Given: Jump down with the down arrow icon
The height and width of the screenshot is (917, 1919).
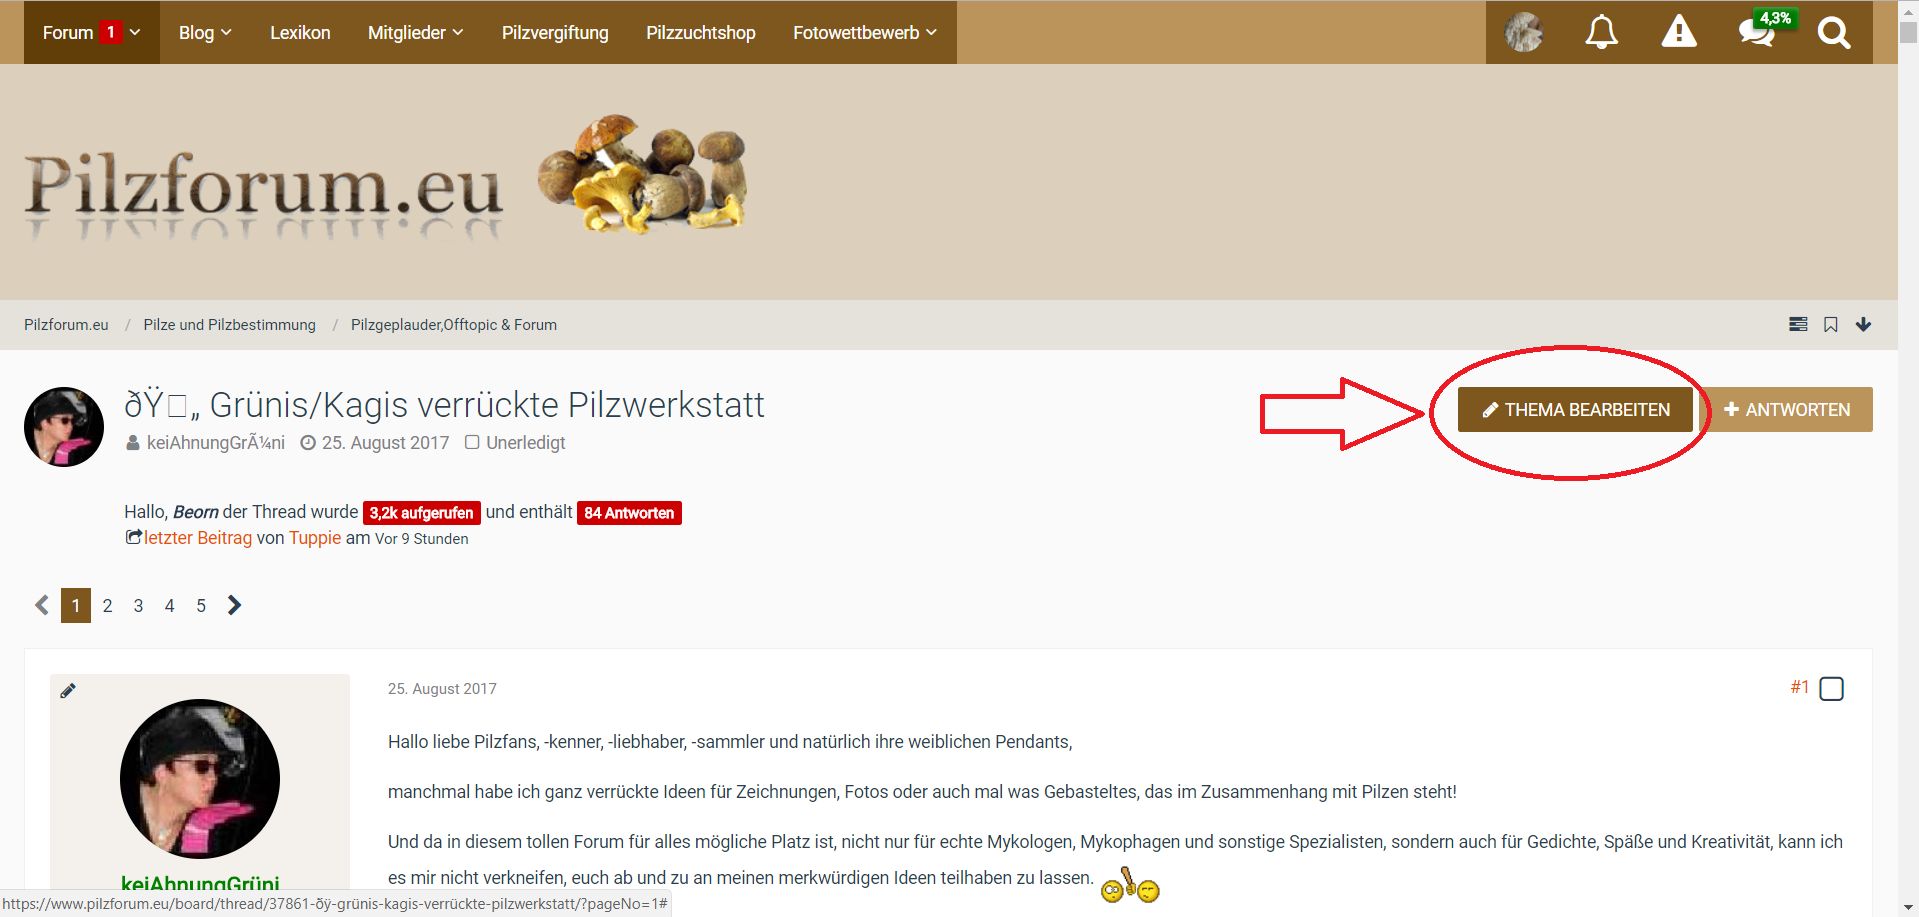Looking at the screenshot, I should (1863, 324).
